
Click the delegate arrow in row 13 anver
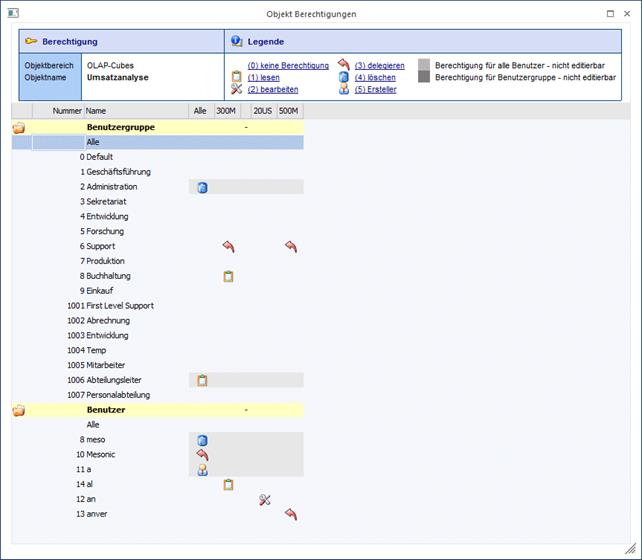pos(291,514)
